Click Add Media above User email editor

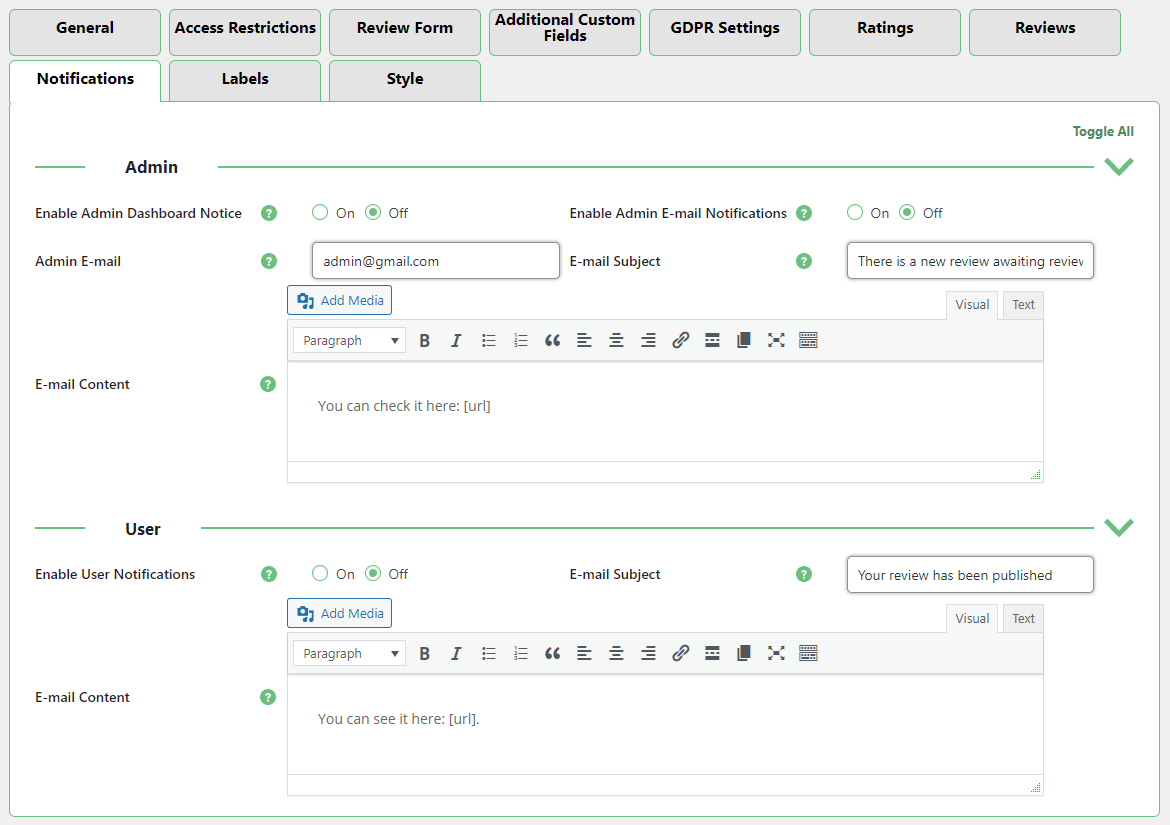click(340, 613)
